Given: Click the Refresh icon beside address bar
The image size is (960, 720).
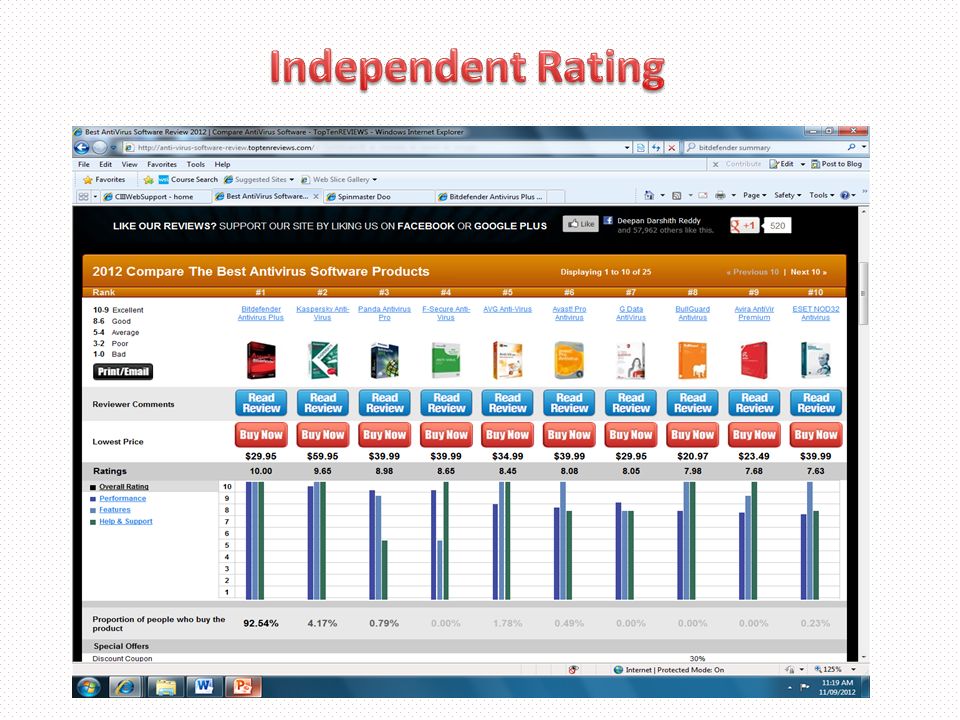Looking at the screenshot, I should [656, 148].
